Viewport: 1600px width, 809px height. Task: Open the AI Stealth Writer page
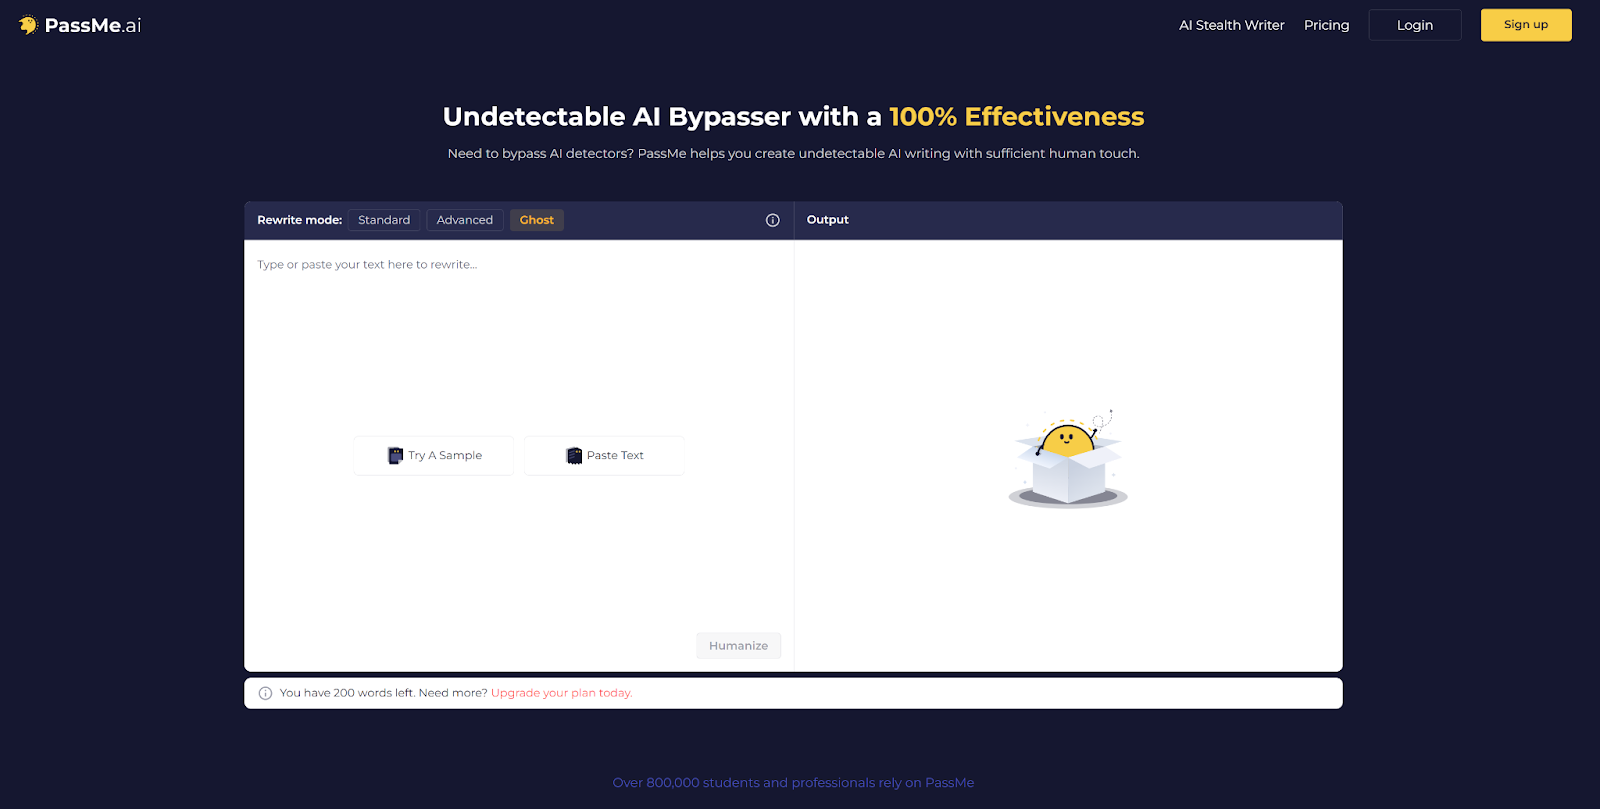tap(1231, 25)
